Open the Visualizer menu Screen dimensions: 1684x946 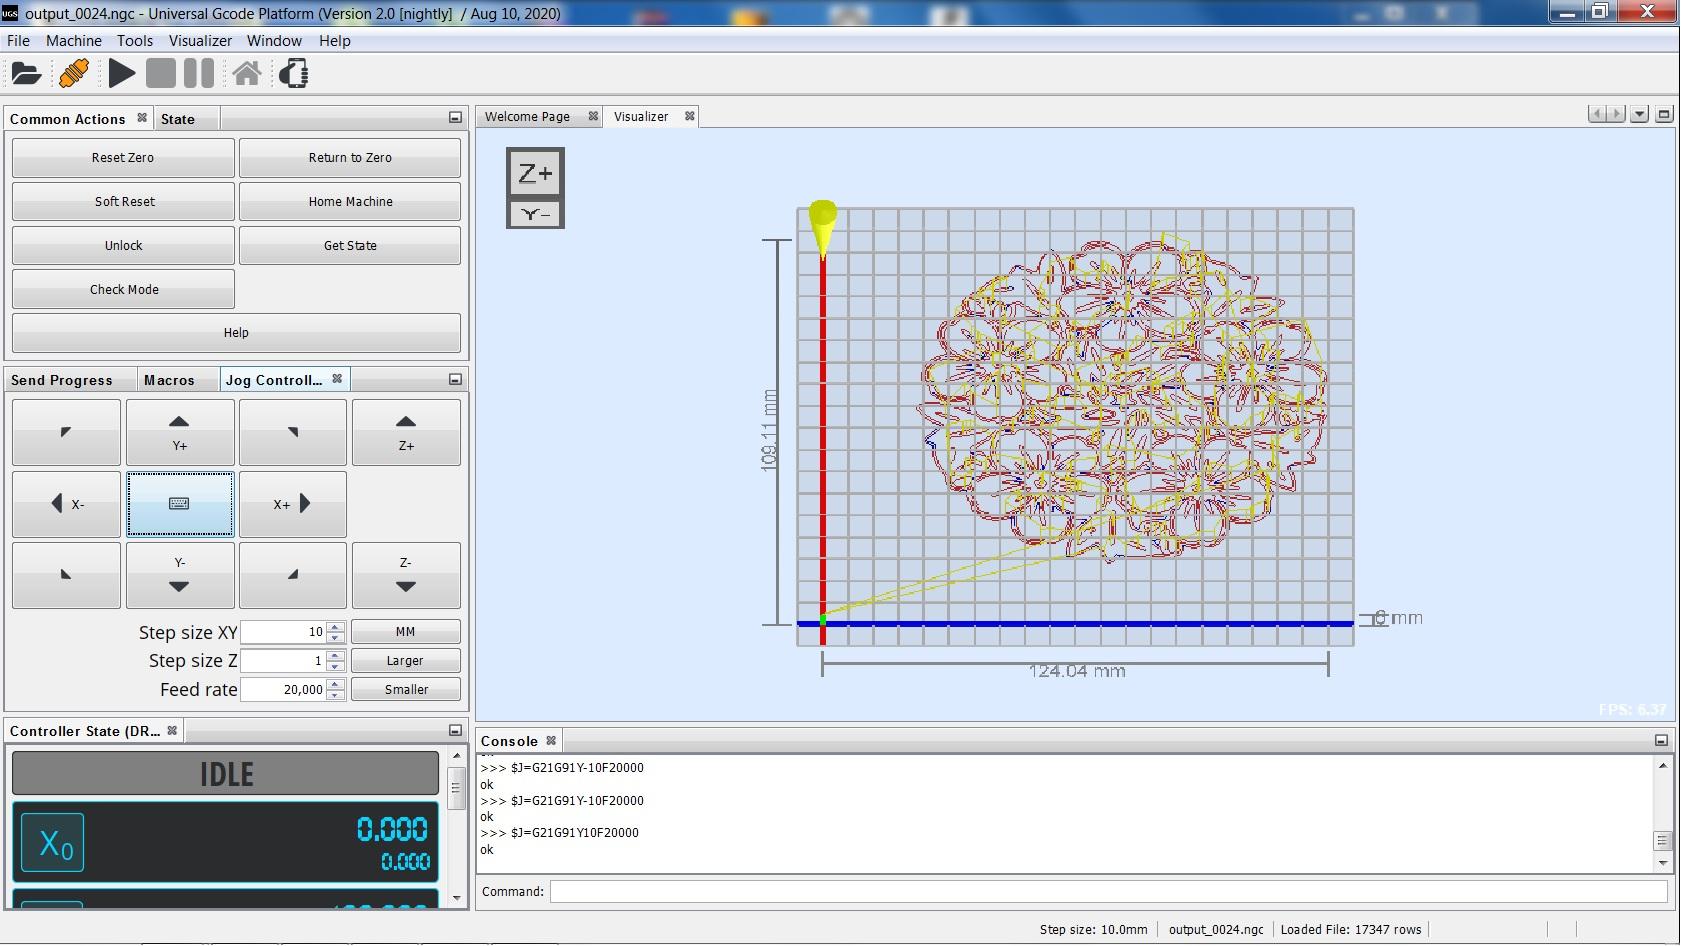tap(200, 41)
